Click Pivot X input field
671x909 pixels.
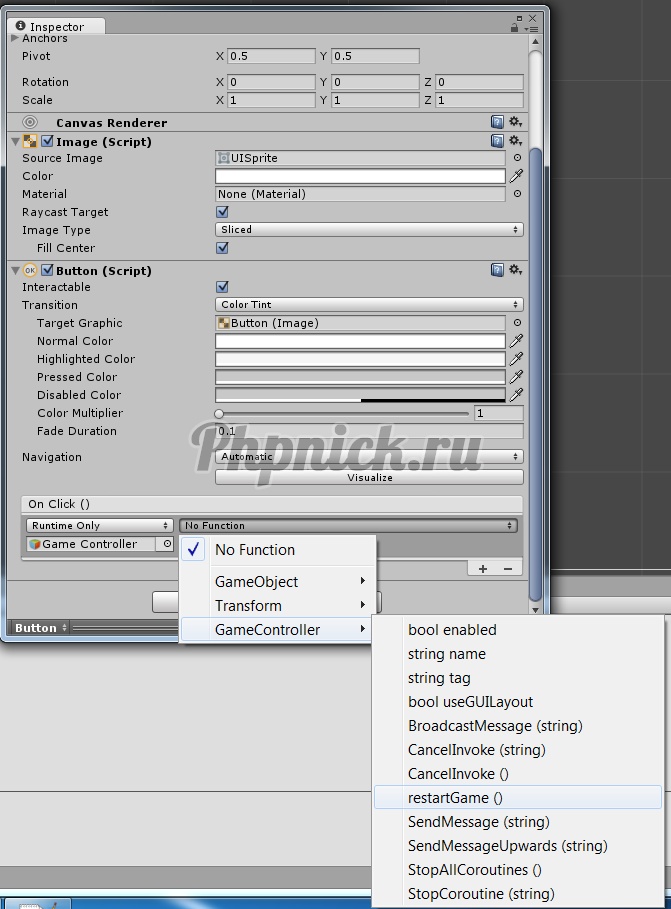271,56
